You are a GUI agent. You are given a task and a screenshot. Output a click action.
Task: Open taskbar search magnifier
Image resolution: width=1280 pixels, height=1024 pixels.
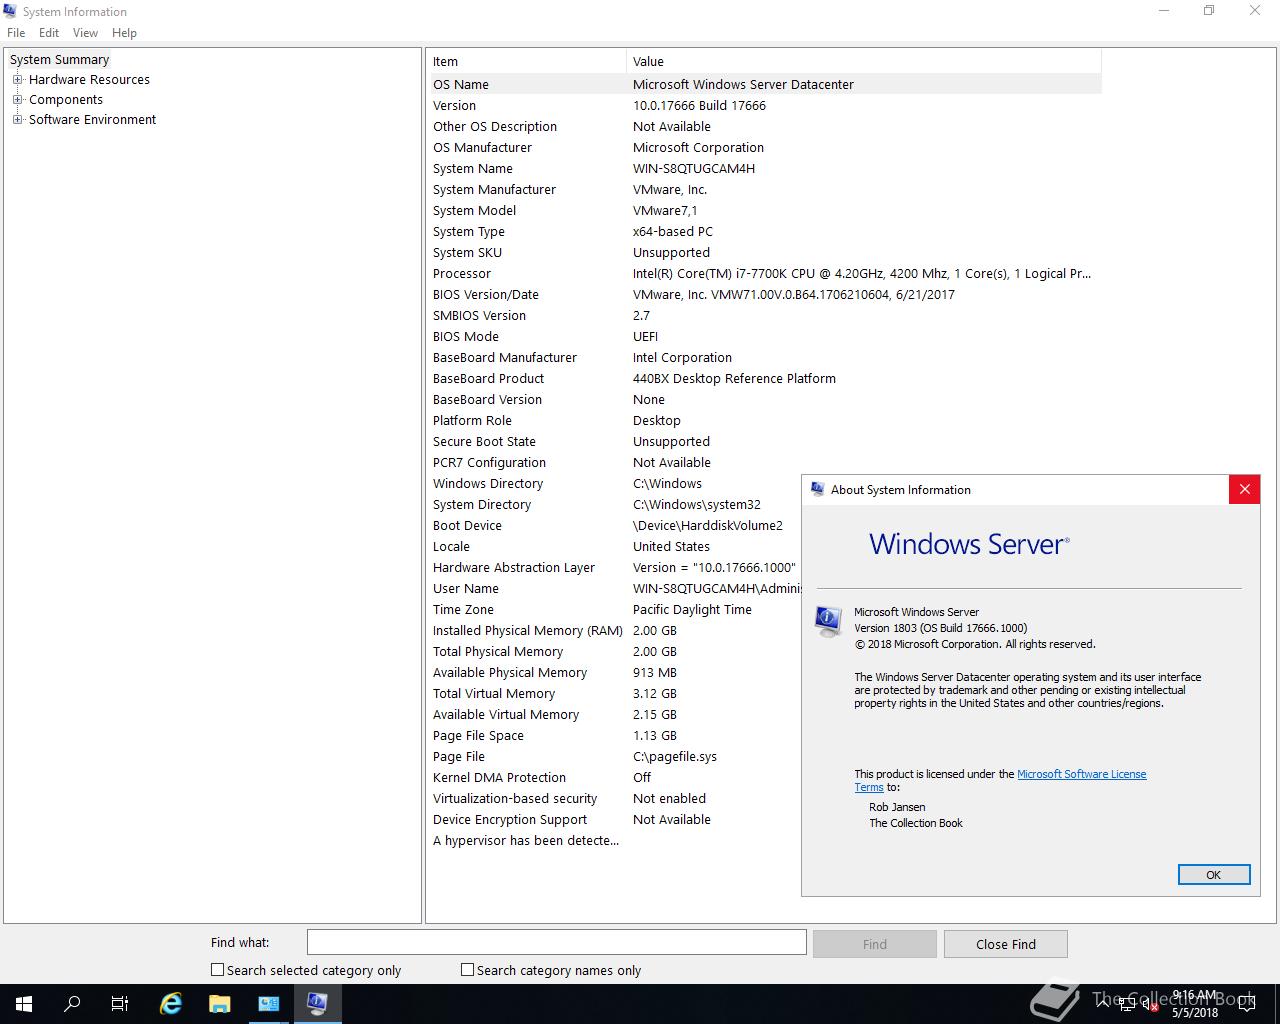click(72, 1003)
